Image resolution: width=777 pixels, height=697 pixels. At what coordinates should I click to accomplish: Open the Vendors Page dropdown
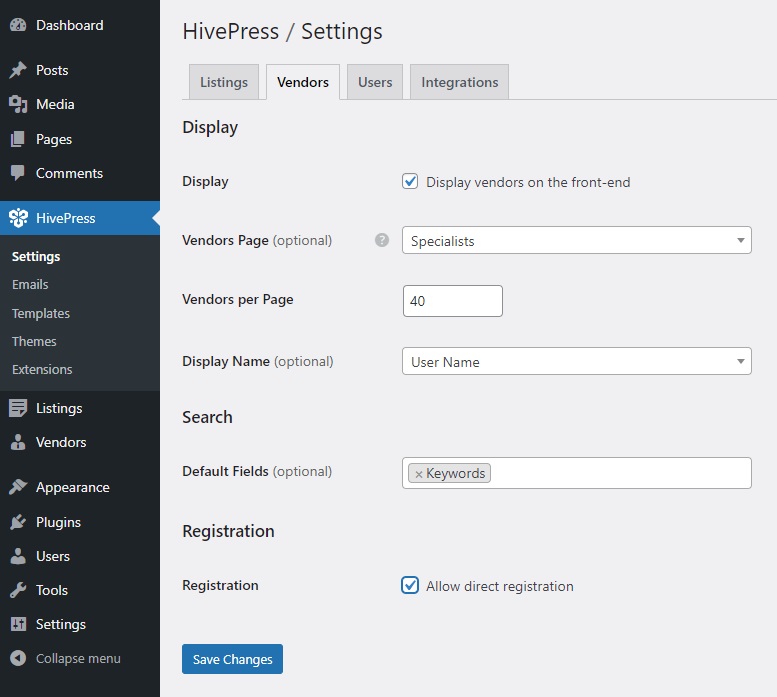point(576,241)
